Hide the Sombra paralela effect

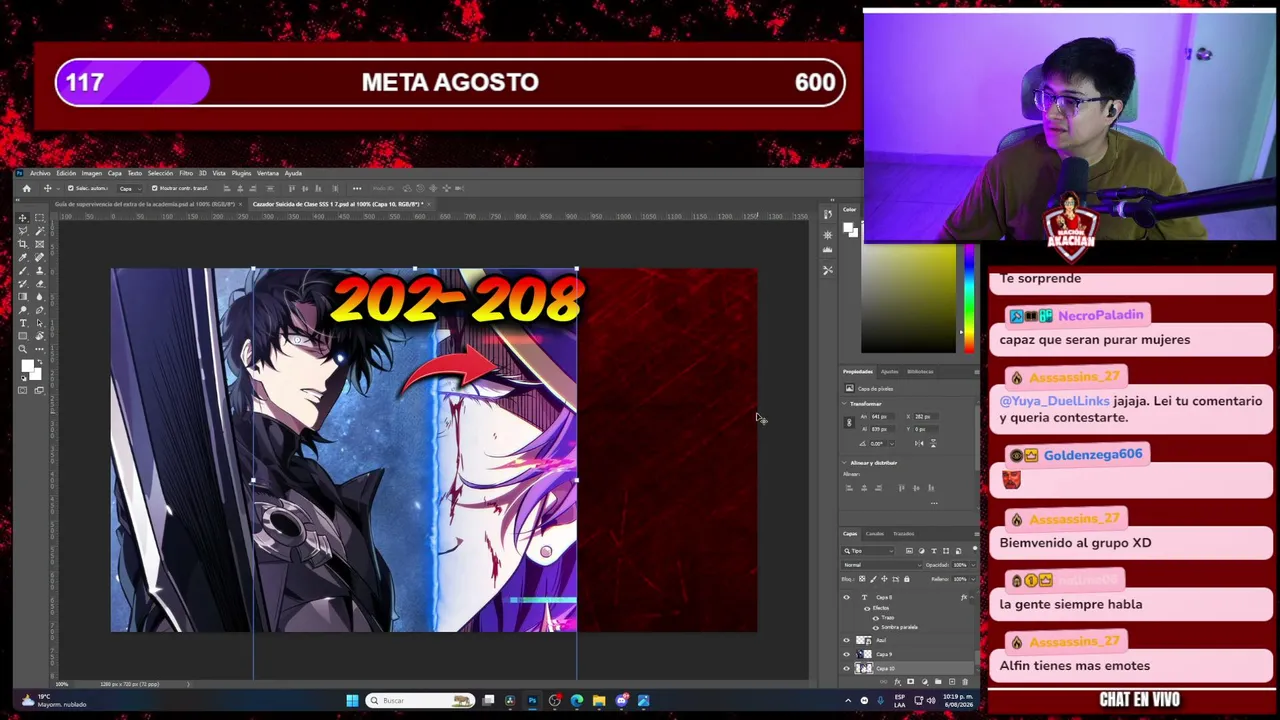[x=876, y=627]
